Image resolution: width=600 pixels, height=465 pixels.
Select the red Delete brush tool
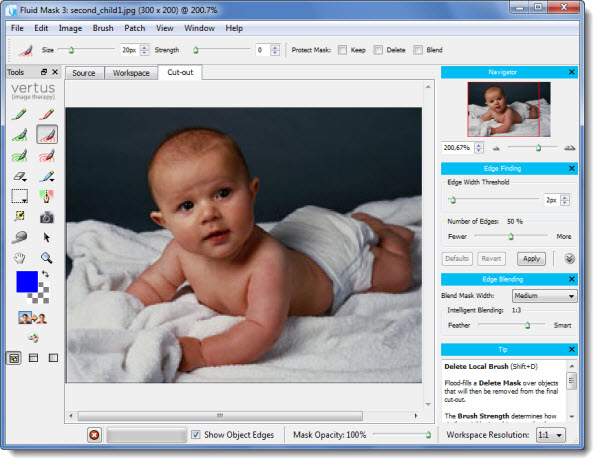coord(46,115)
